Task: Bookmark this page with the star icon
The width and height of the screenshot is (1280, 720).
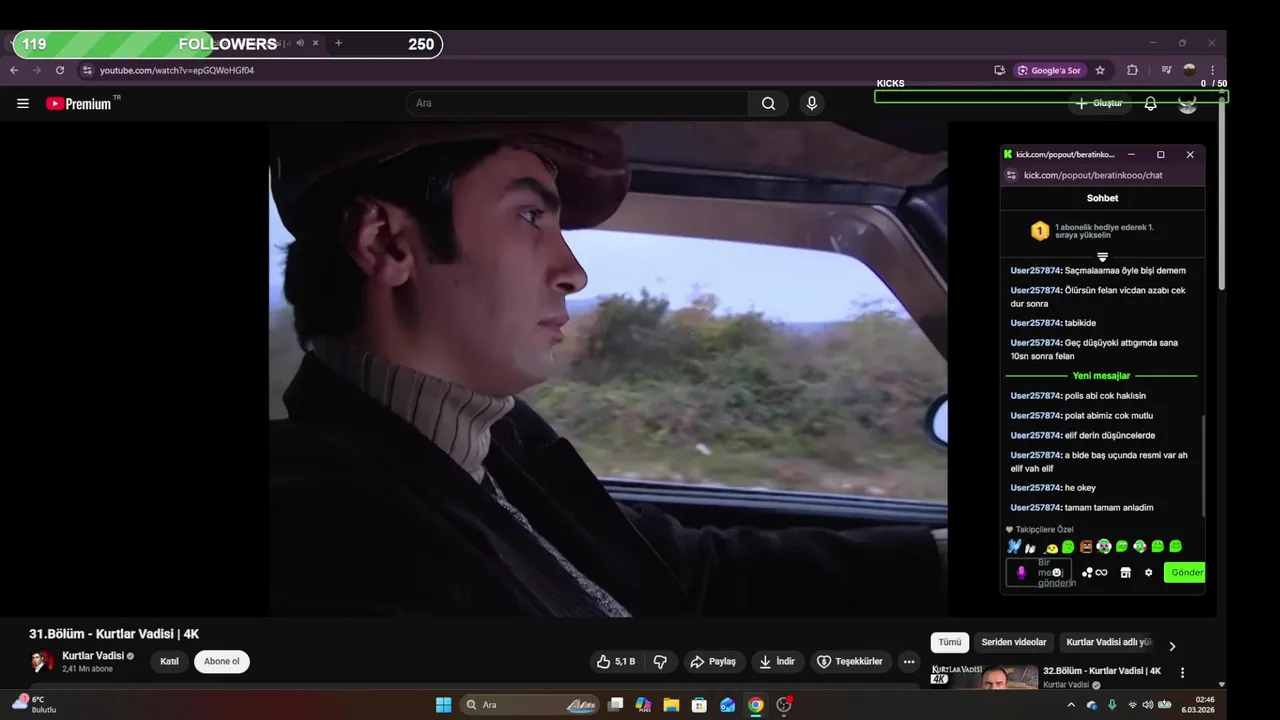Action: pyautogui.click(x=1100, y=70)
